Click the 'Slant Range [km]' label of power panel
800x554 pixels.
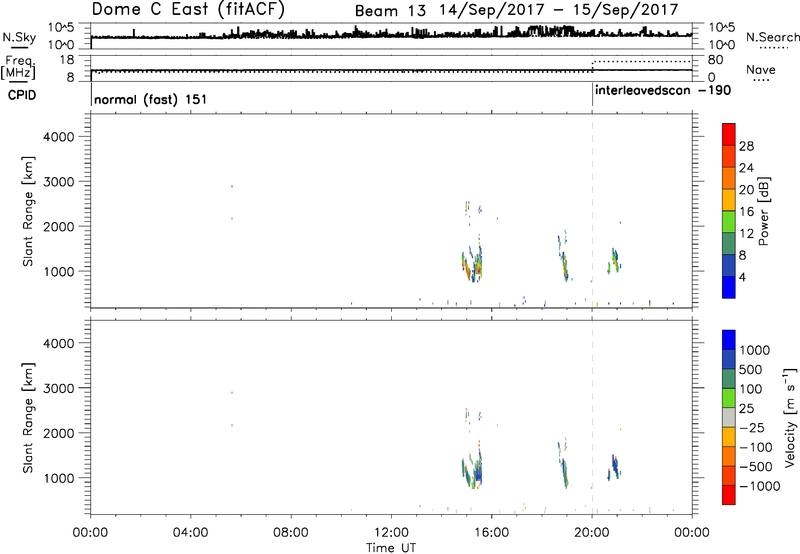(x=28, y=211)
